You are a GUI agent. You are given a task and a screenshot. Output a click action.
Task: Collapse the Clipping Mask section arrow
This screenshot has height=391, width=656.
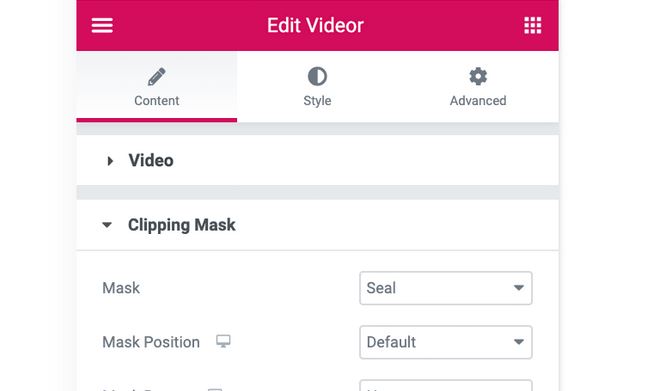[x=107, y=225]
